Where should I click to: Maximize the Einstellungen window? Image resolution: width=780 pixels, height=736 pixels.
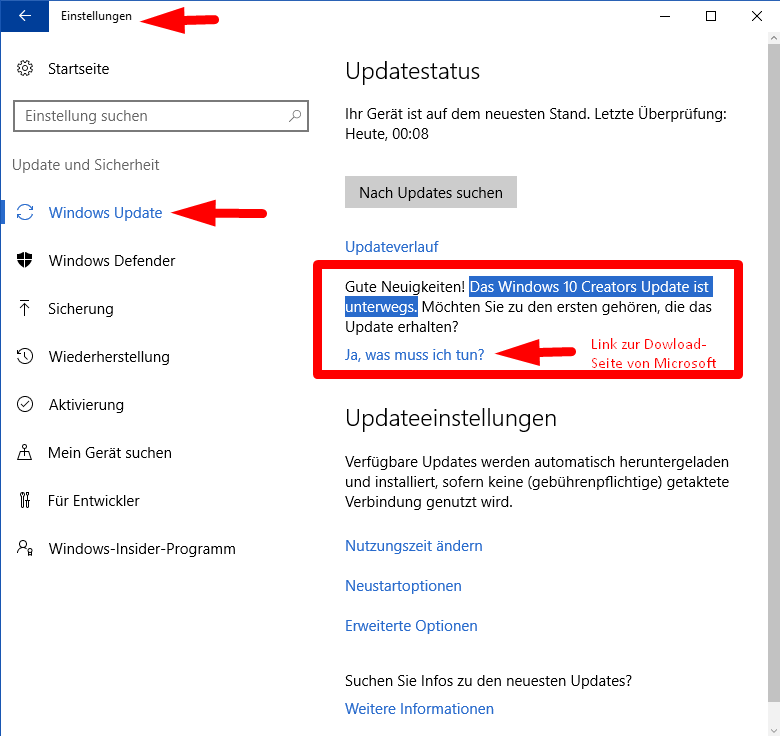click(x=711, y=16)
